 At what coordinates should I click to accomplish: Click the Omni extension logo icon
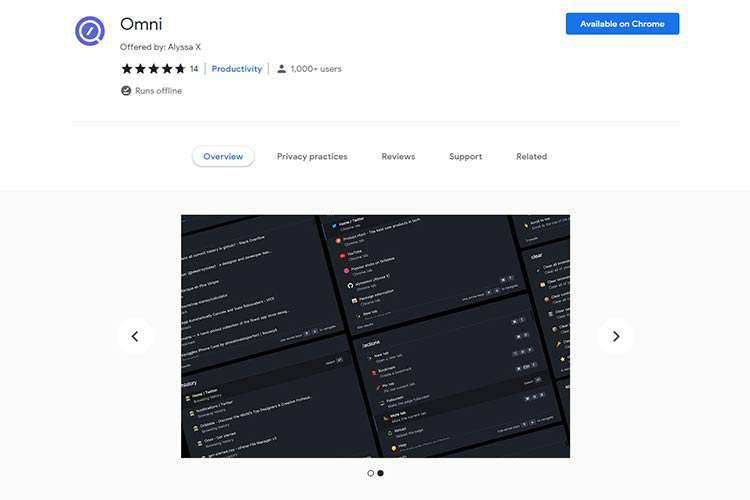[90, 31]
